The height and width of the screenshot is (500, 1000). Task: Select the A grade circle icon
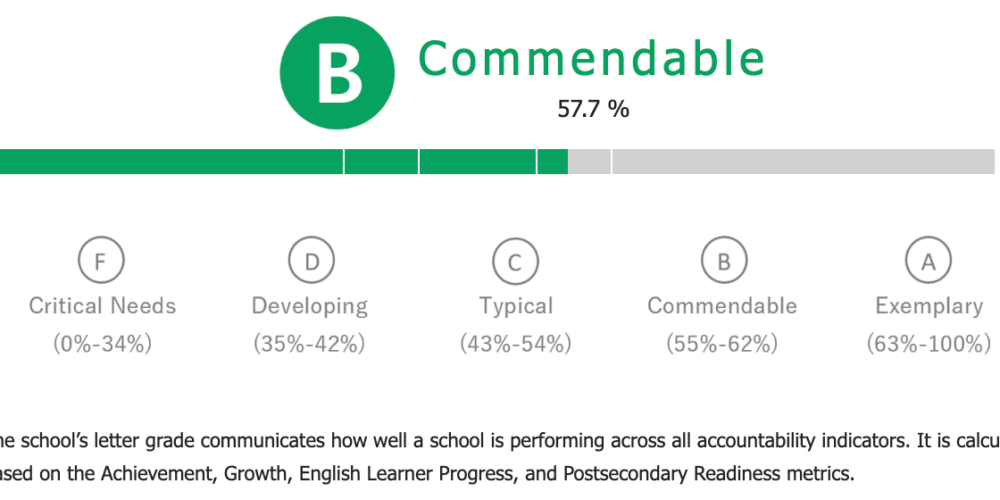(x=928, y=260)
